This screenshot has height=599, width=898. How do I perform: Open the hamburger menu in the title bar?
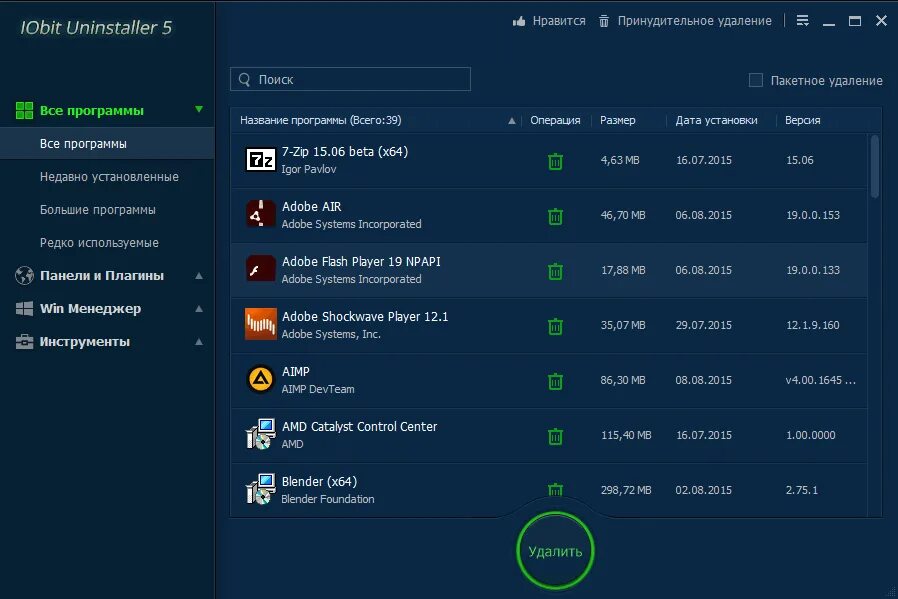point(802,20)
